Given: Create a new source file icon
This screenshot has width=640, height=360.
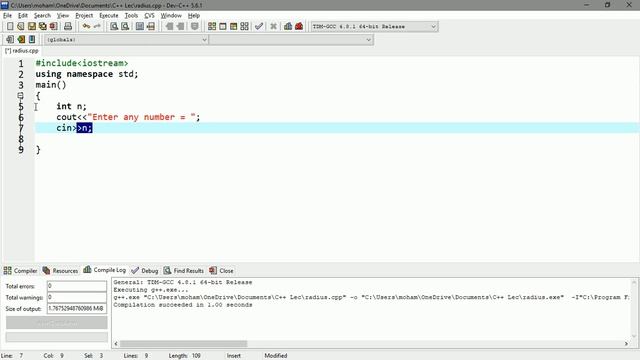Looking at the screenshot, I should point(10,27).
